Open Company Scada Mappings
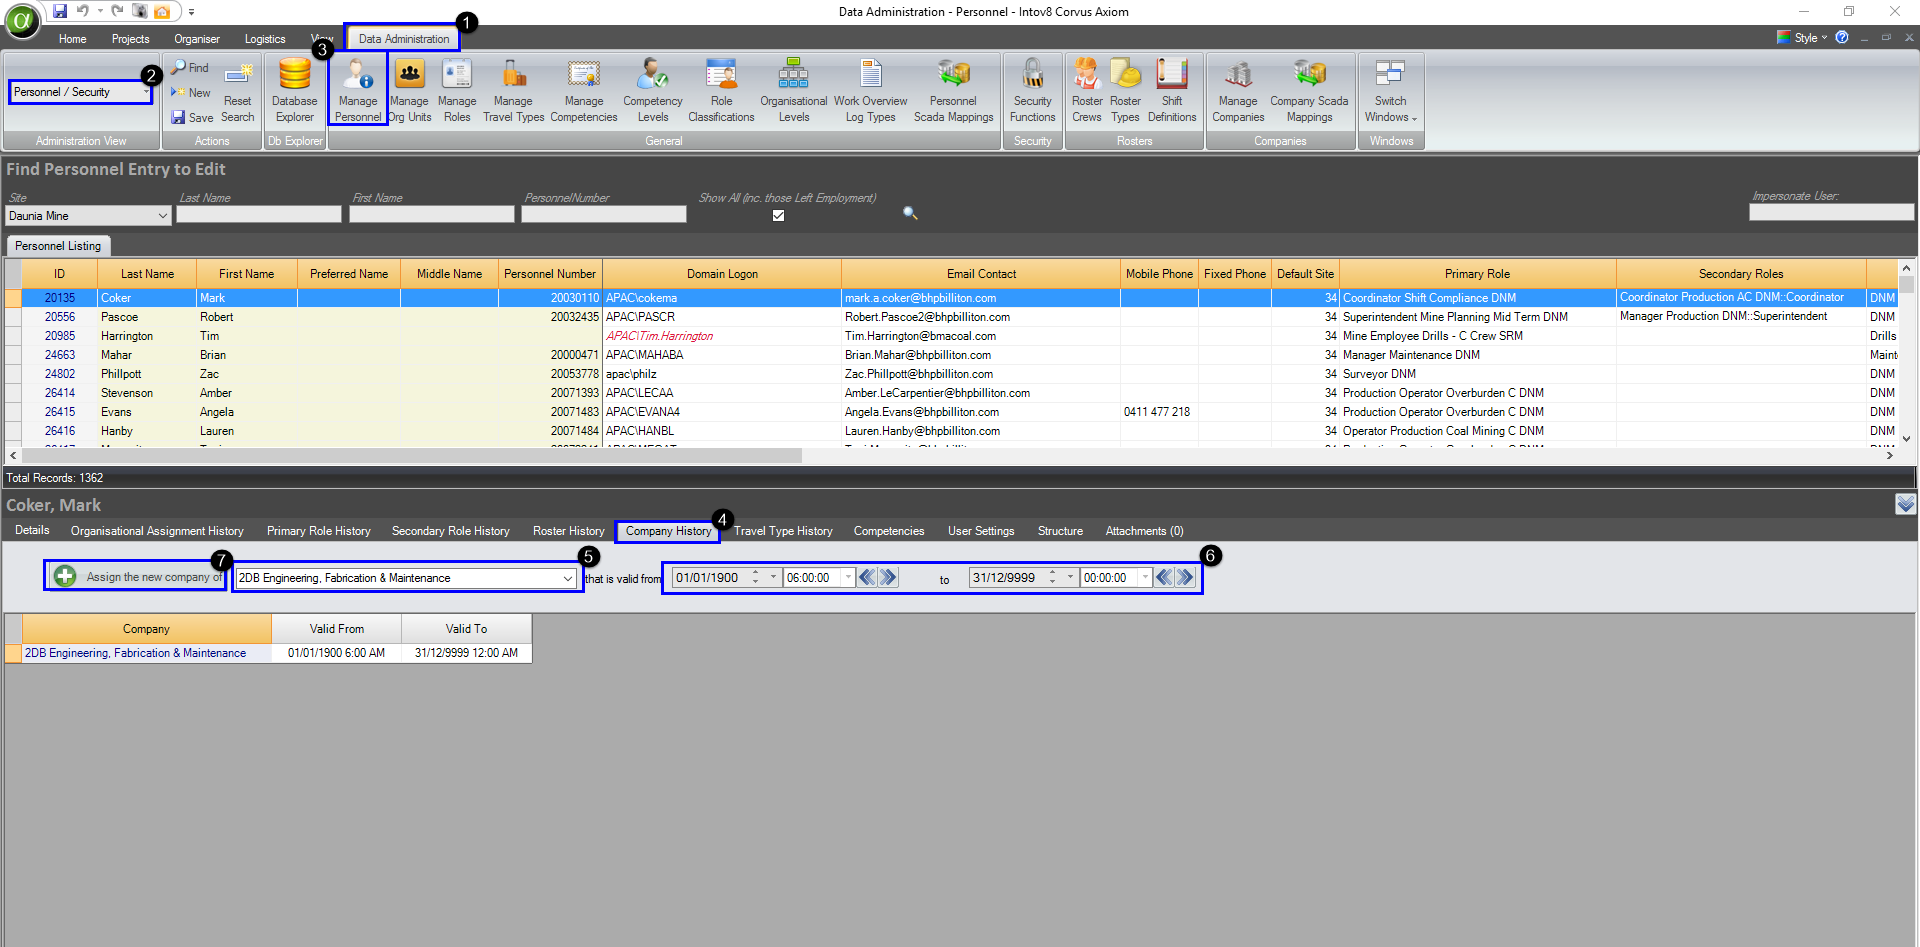The height and width of the screenshot is (947, 1920). coord(1309,90)
